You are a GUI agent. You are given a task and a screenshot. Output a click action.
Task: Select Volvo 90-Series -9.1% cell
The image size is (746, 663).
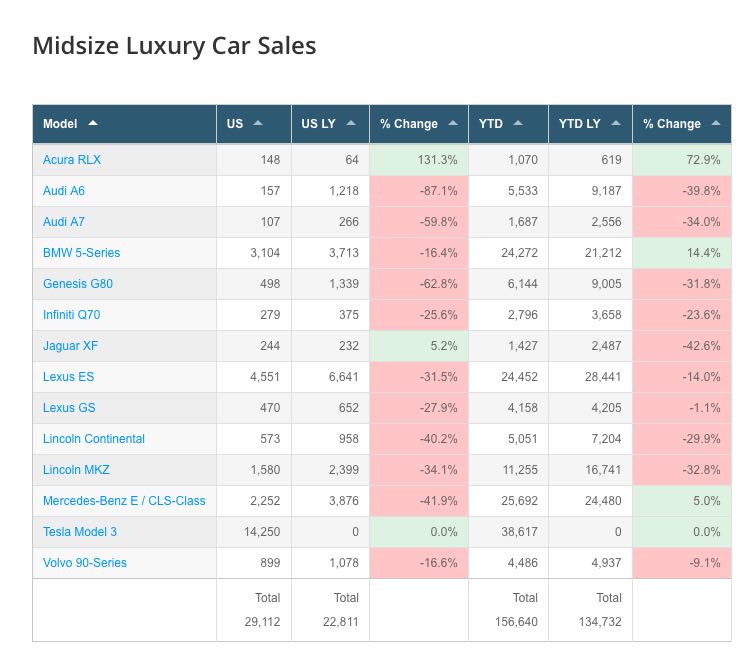pyautogui.click(x=682, y=563)
